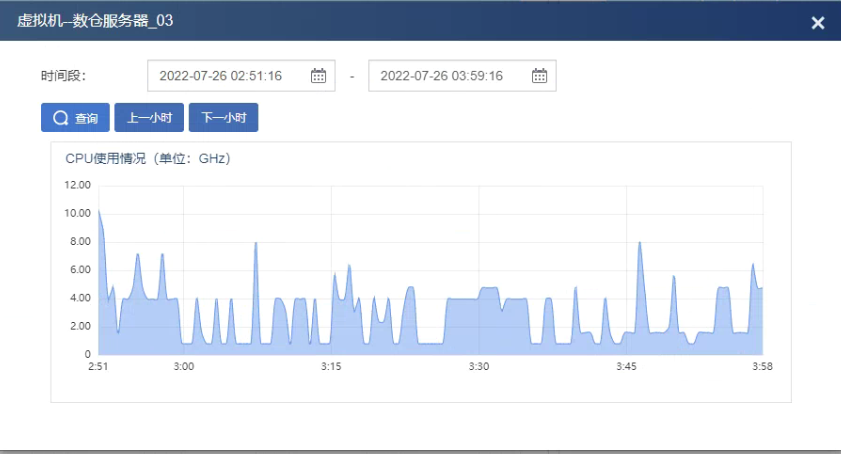This screenshot has width=841, height=454.
Task: Select the 8 GHz spike after 3:45
Action: pyautogui.click(x=639, y=243)
